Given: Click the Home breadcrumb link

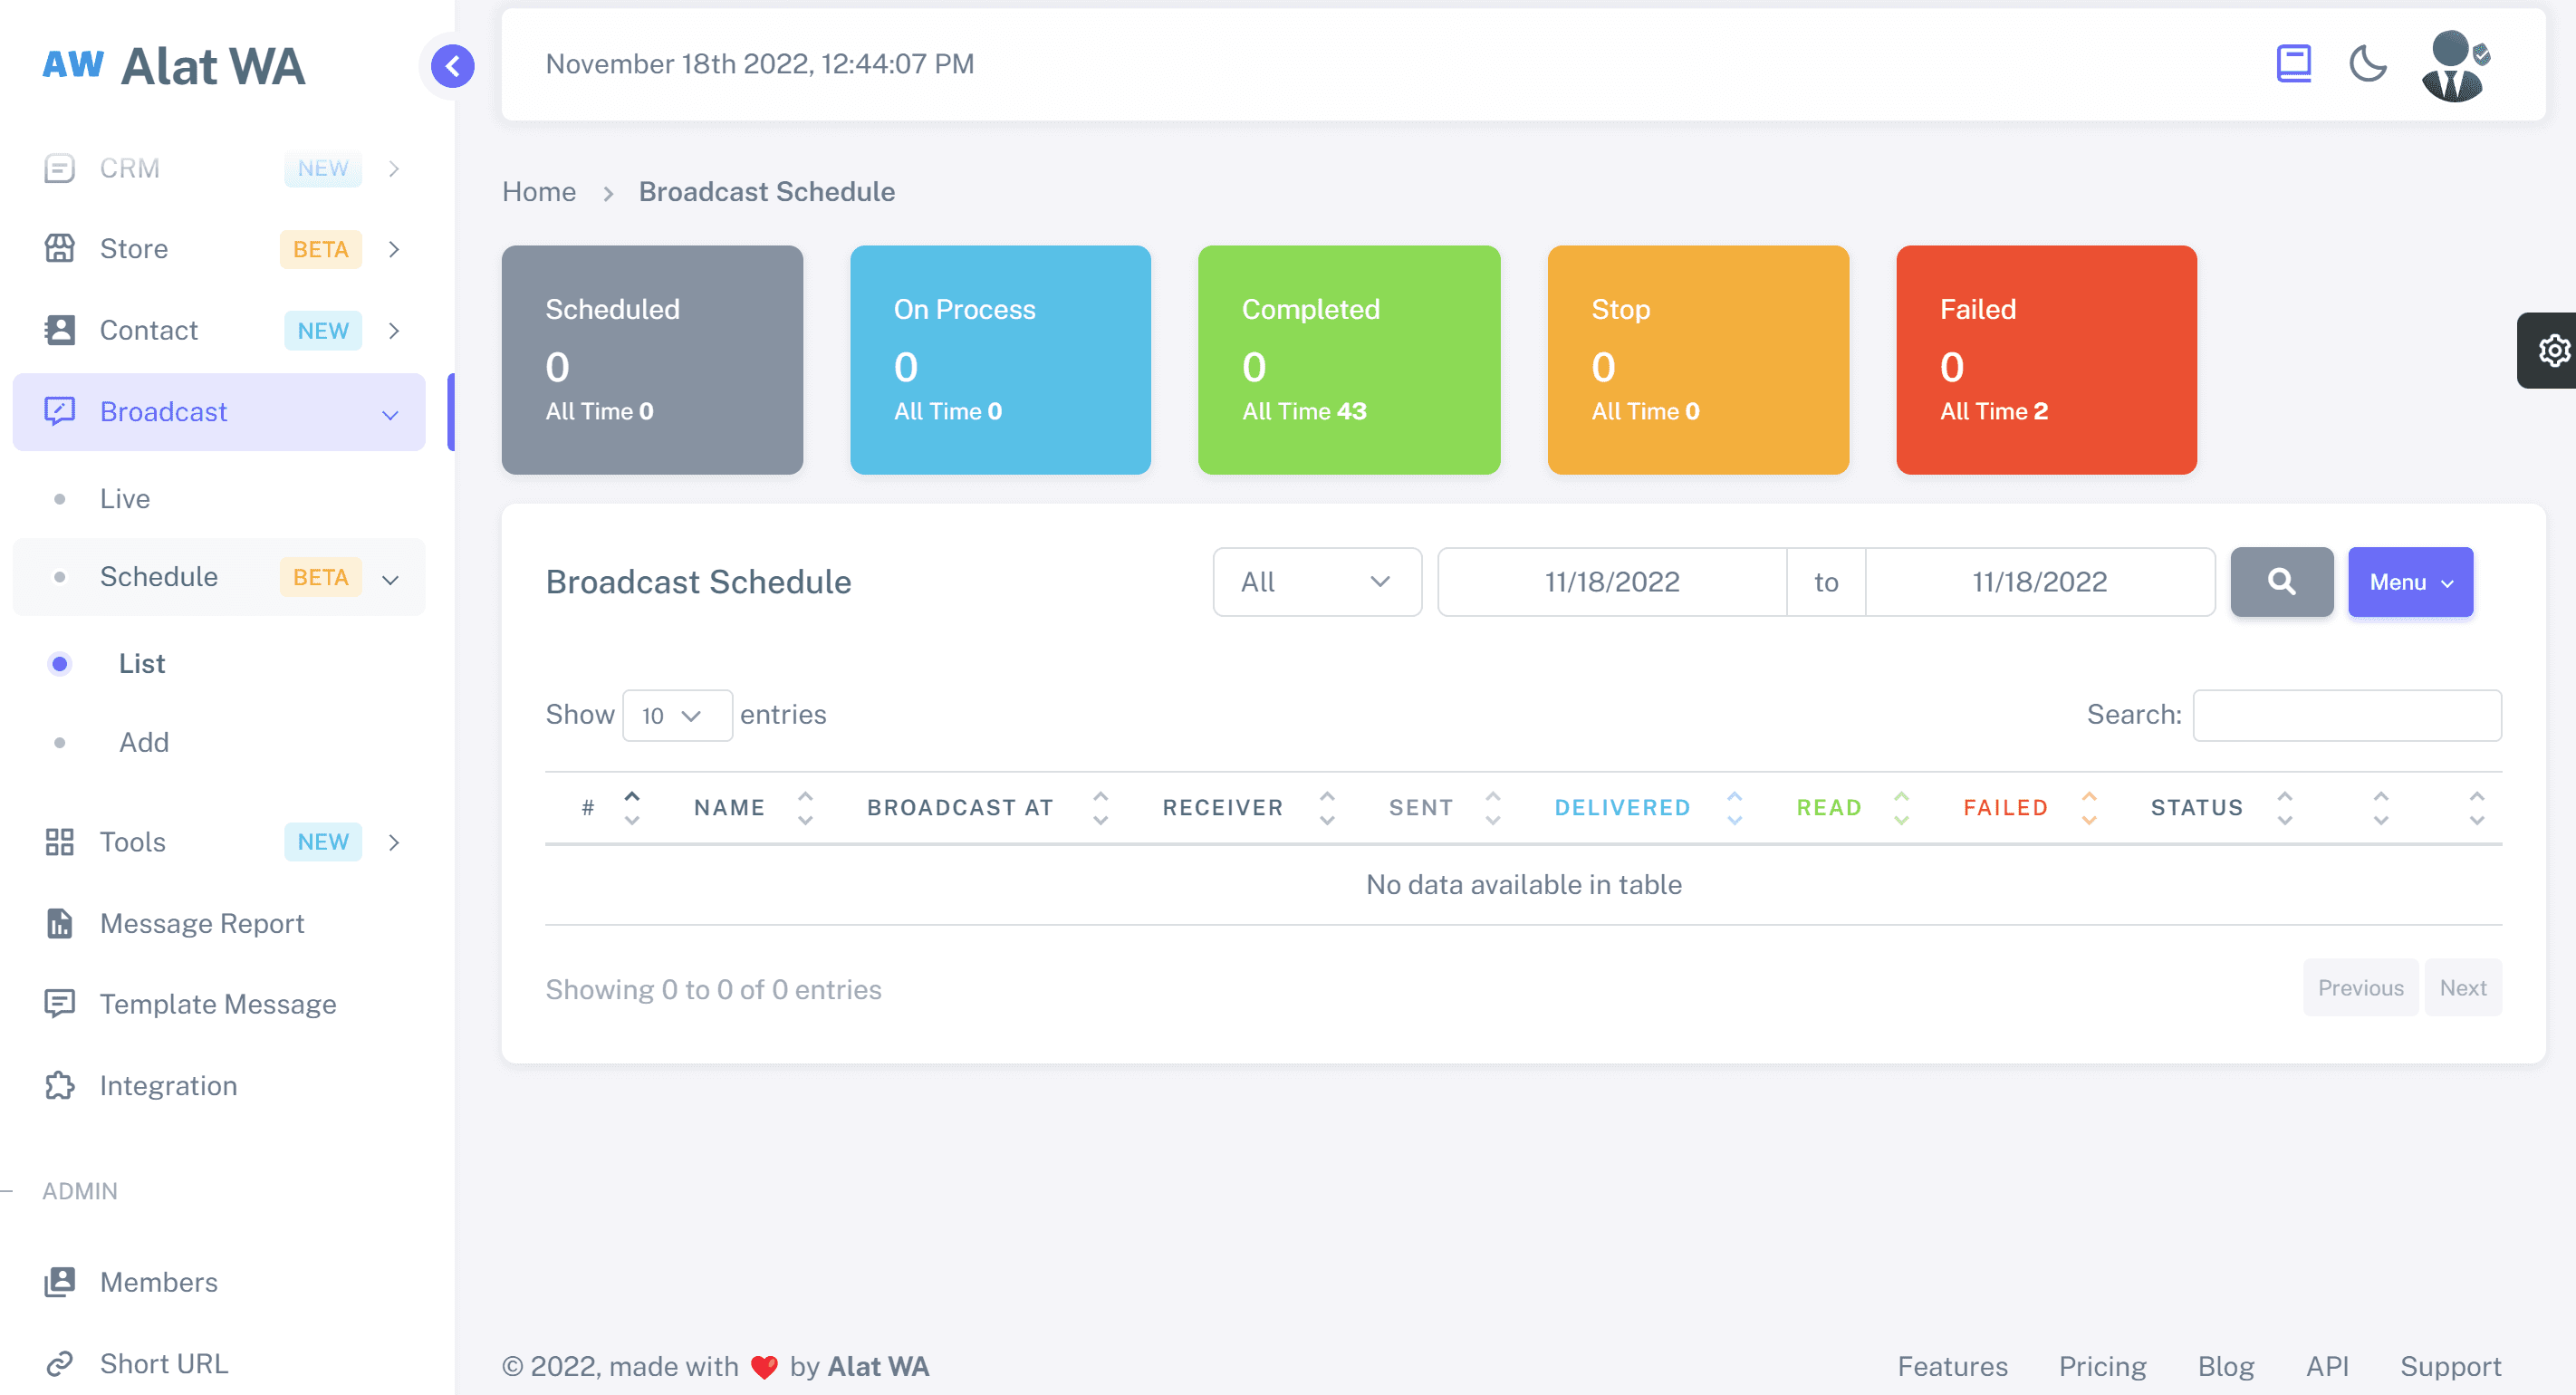Looking at the screenshot, I should pyautogui.click(x=538, y=191).
